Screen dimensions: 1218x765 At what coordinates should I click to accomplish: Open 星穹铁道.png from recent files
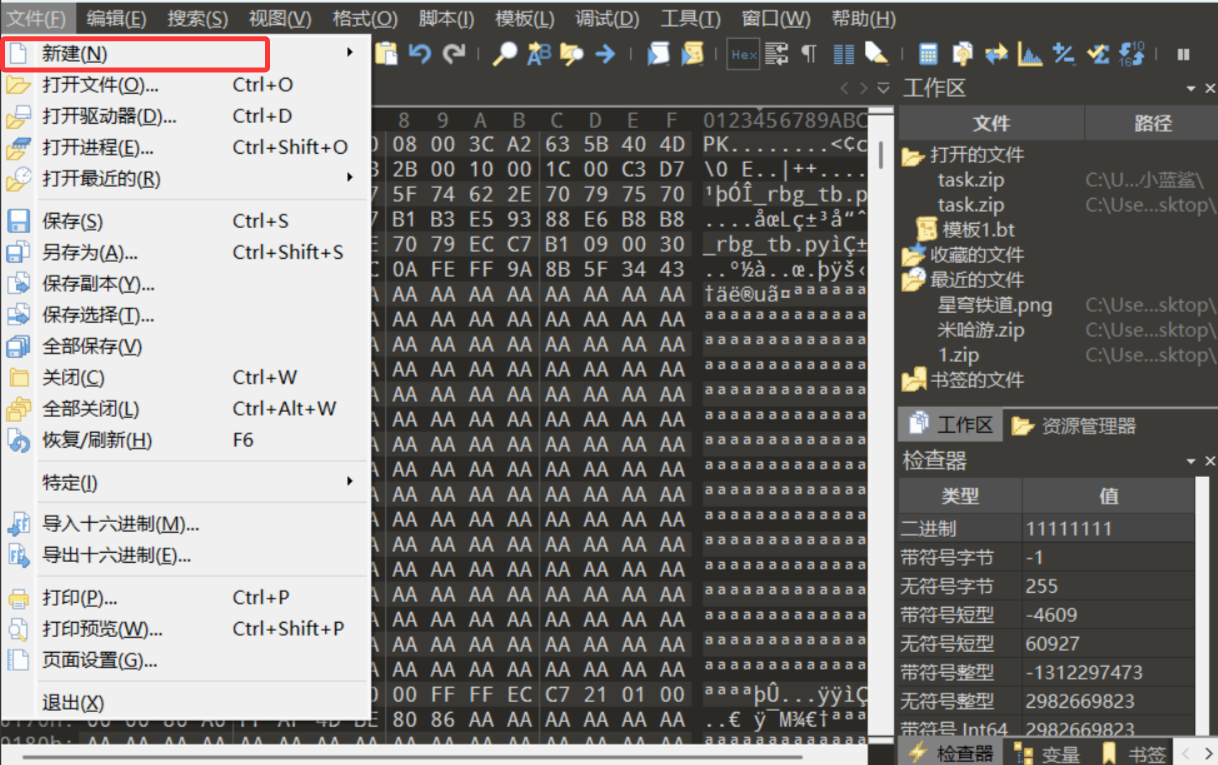click(994, 305)
